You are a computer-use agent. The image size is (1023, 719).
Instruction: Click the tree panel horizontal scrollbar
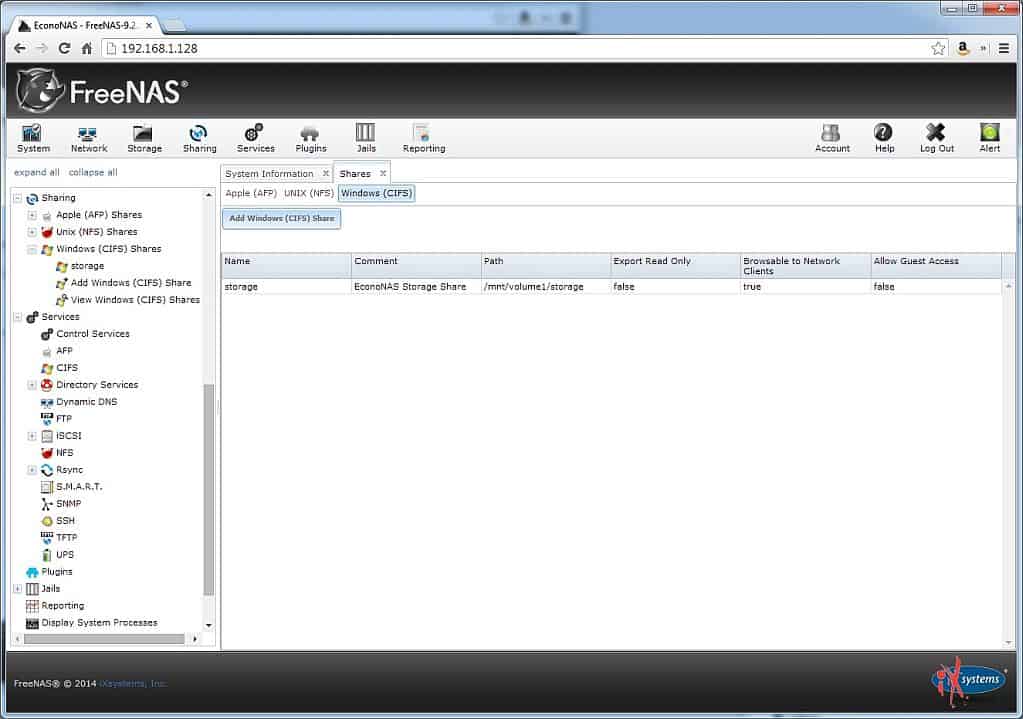pyautogui.click(x=104, y=639)
